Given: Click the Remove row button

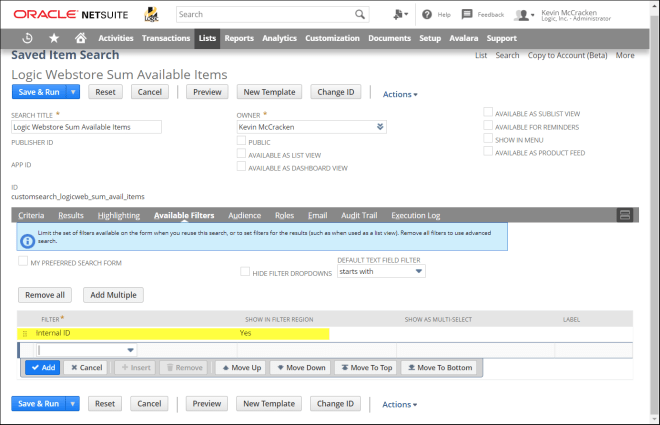Looking at the screenshot, I should [184, 367].
